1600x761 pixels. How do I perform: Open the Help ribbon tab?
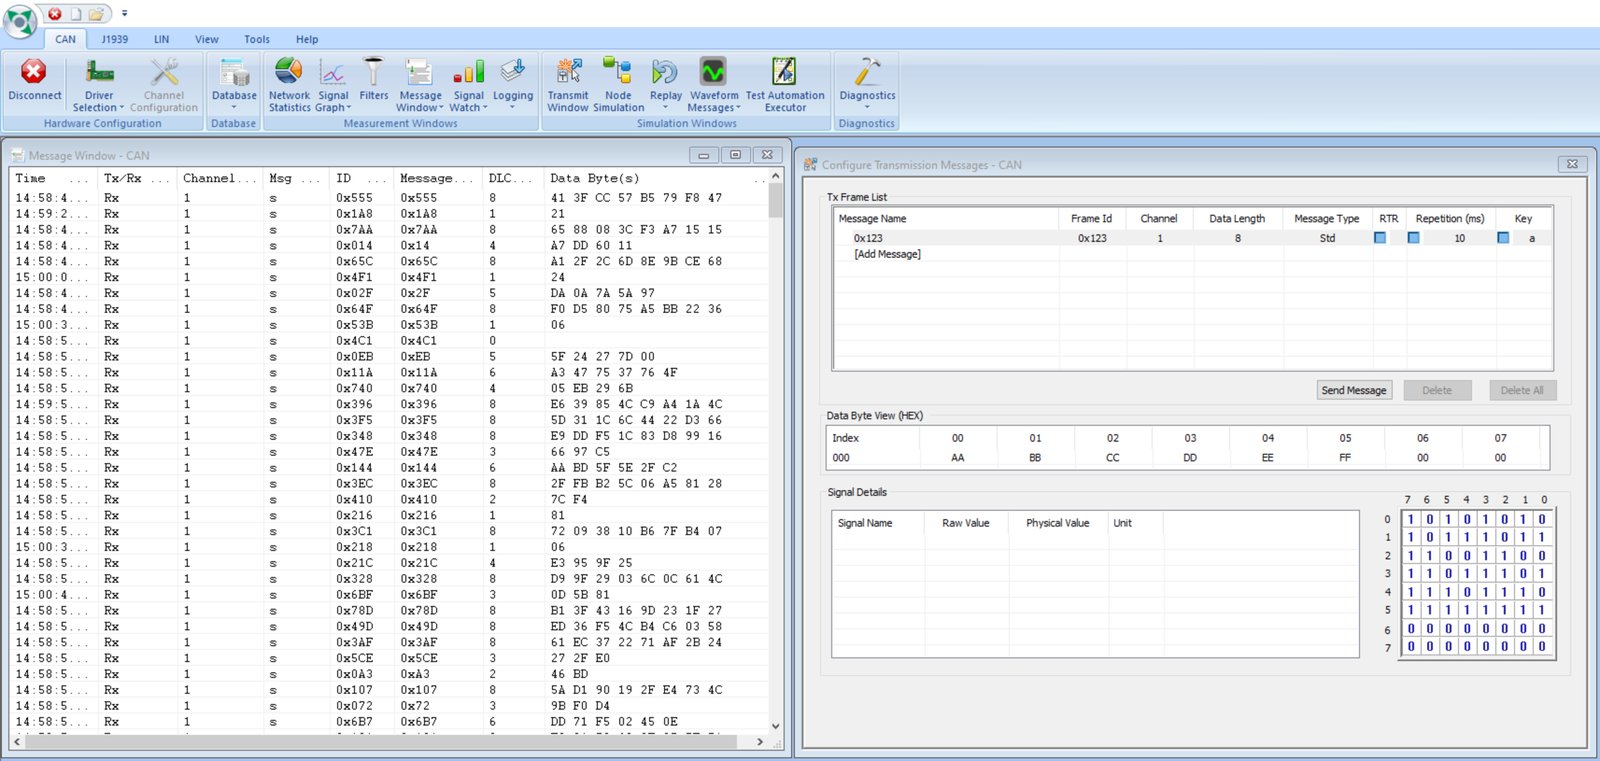307,39
